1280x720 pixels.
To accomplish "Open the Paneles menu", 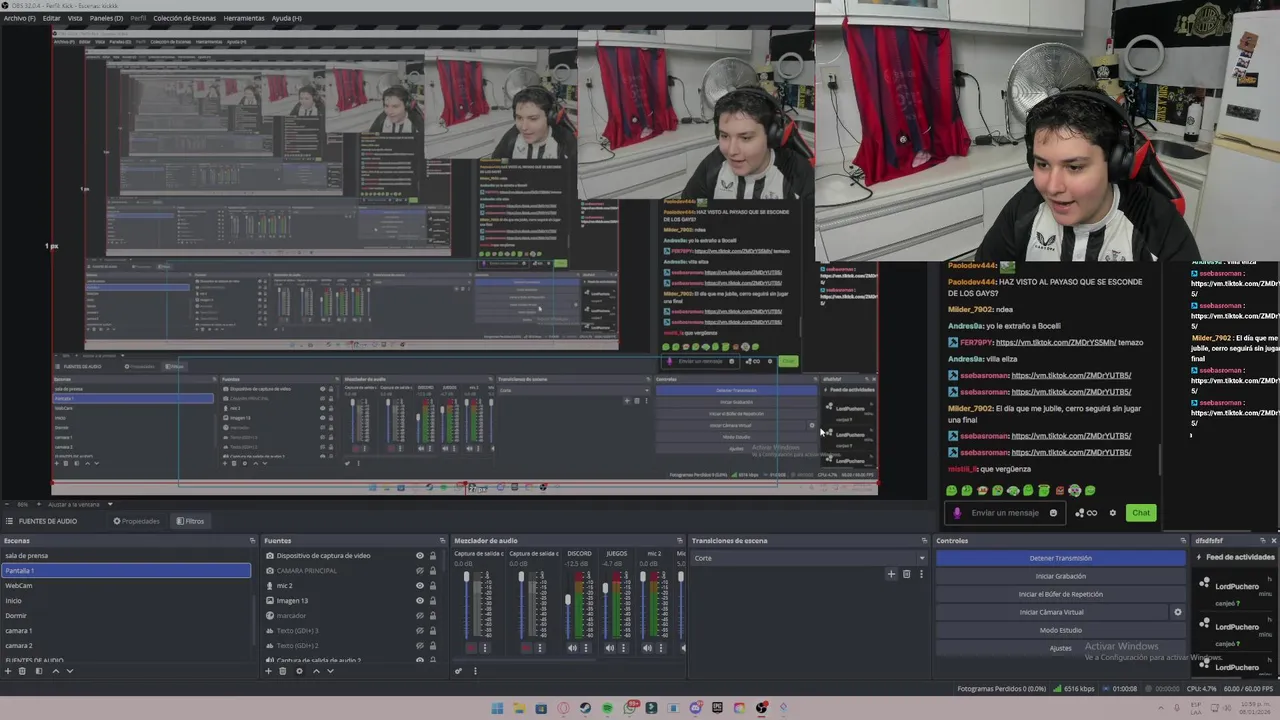I will point(106,18).
